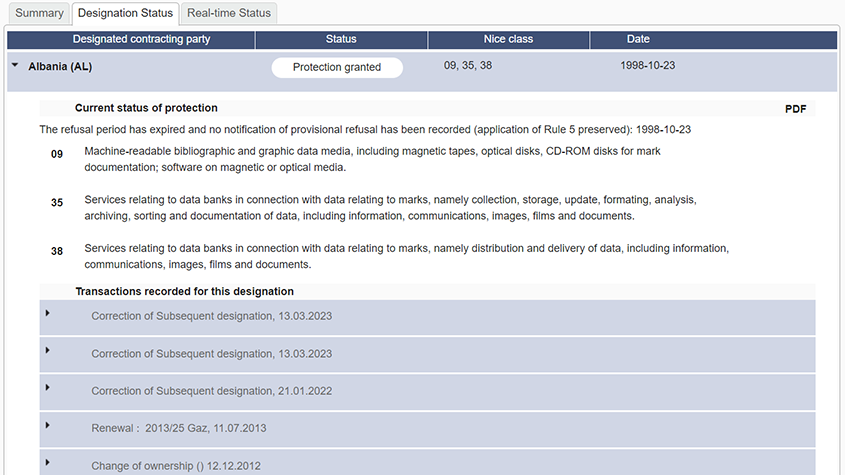Click the 1998-10-23 date in Albania row
Image resolution: width=845 pixels, height=475 pixels.
(x=648, y=65)
